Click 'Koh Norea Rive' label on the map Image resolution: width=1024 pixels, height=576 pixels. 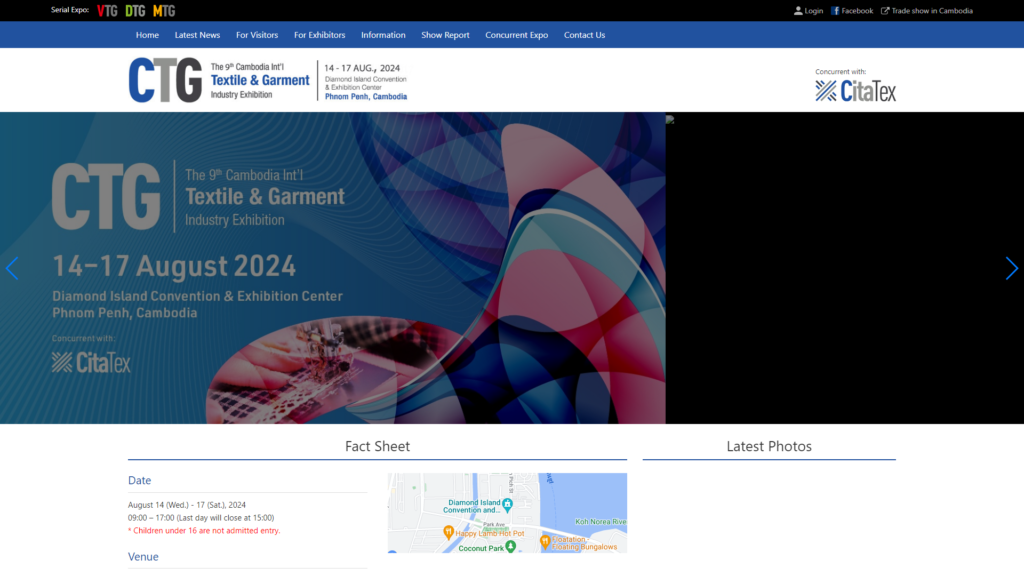click(600, 522)
